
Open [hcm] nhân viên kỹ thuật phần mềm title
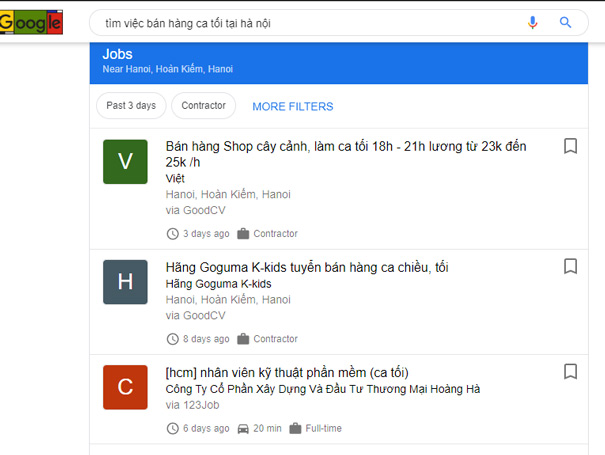pyautogui.click(x=287, y=372)
